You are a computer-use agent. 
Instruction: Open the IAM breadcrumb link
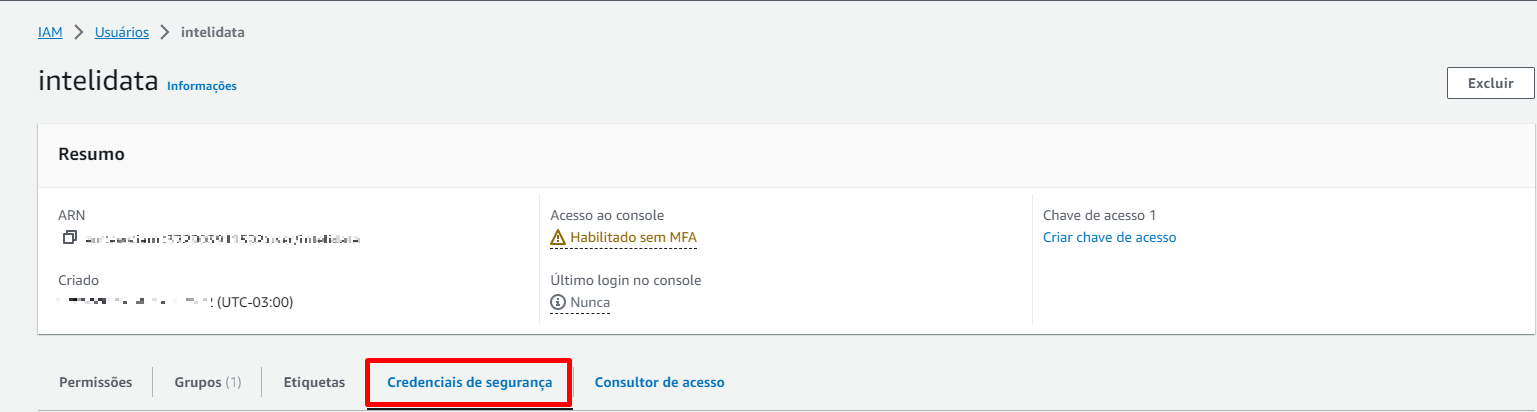tap(50, 33)
